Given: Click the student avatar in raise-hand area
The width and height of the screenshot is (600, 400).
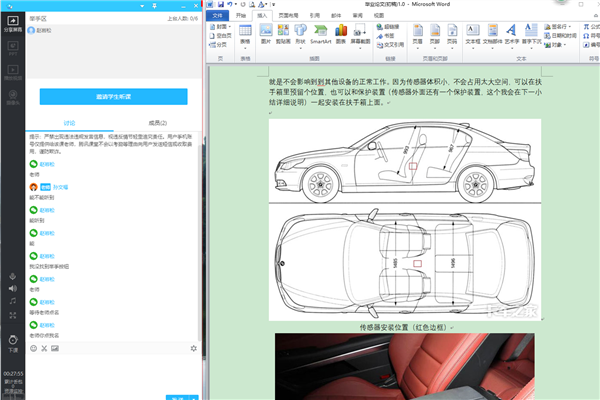Looking at the screenshot, I should click(x=31, y=30).
